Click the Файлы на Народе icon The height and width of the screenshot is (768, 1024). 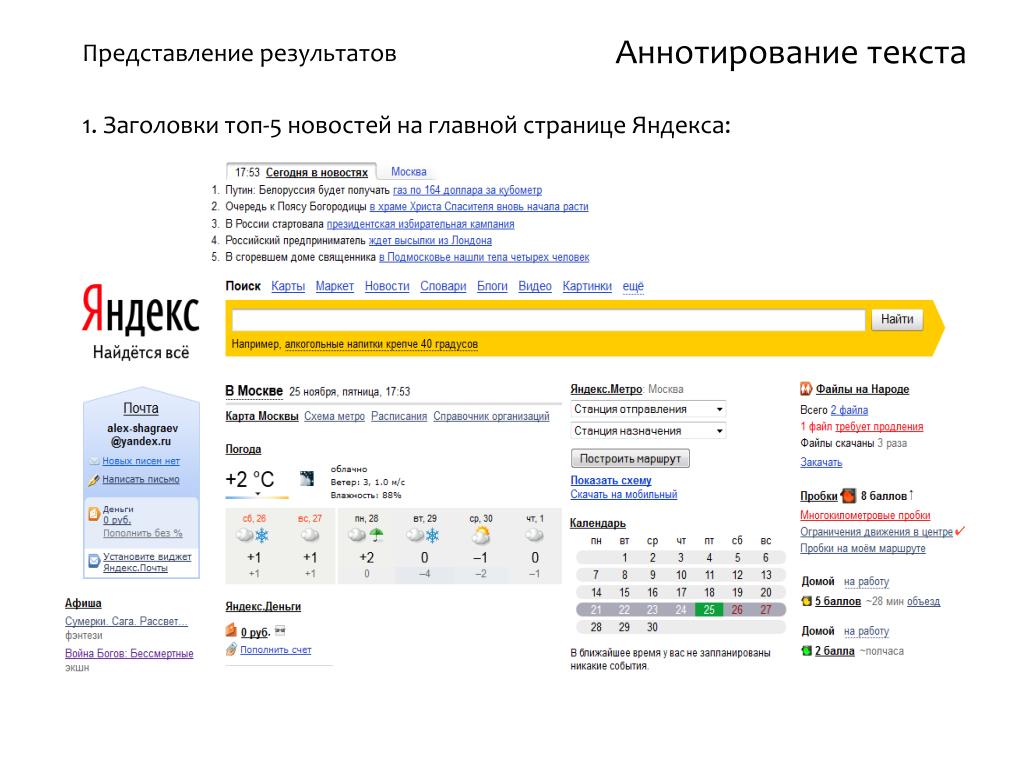tap(806, 389)
